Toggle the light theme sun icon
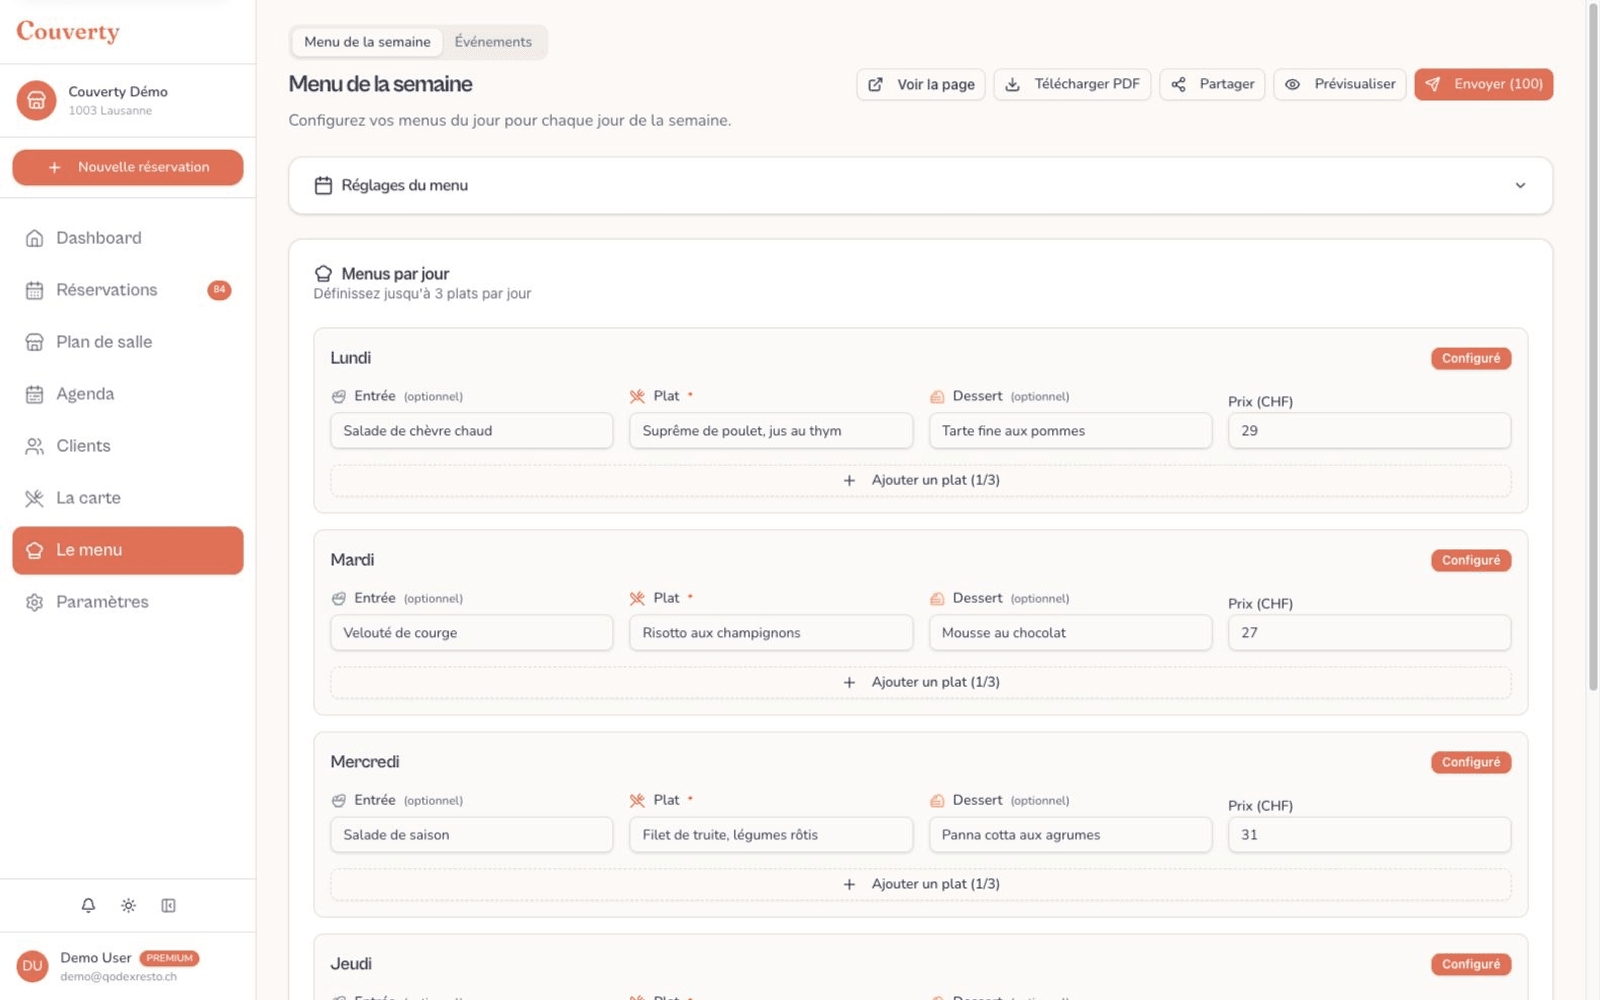This screenshot has height=1000, width=1600. [x=128, y=906]
